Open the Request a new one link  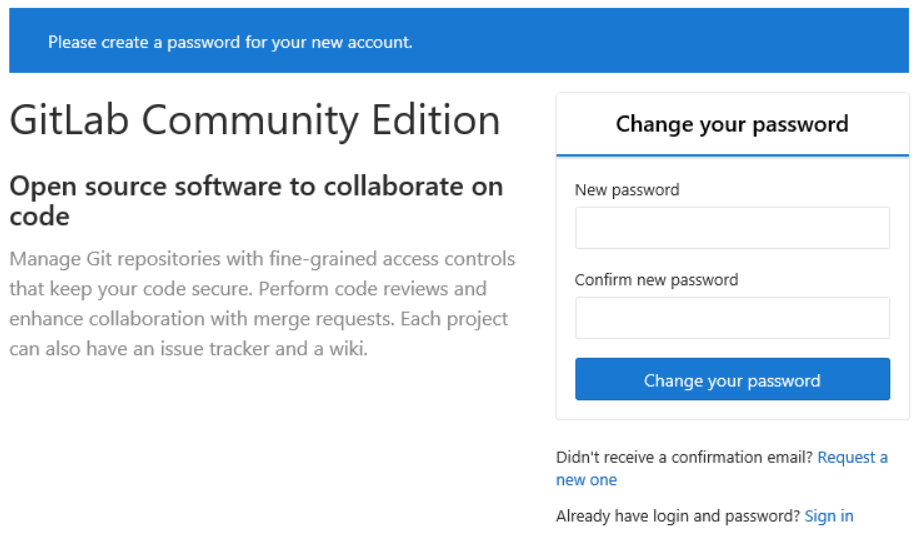[852, 457]
